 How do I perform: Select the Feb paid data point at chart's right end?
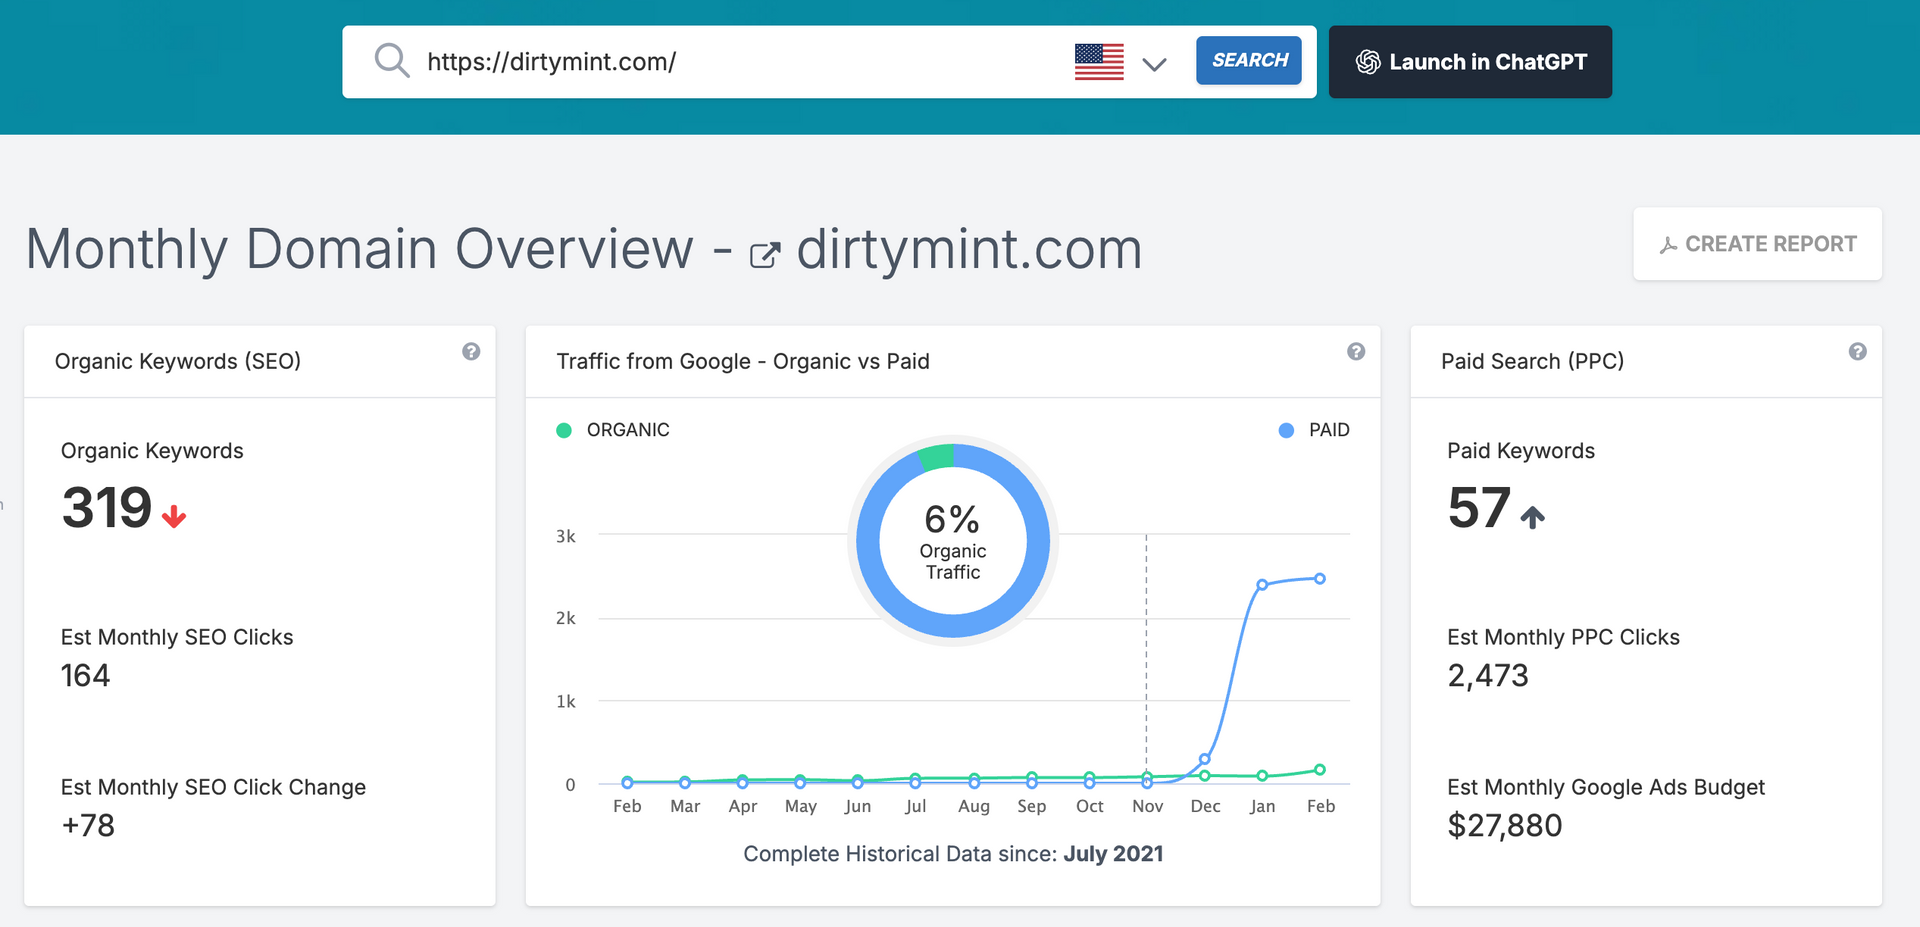click(x=1320, y=579)
